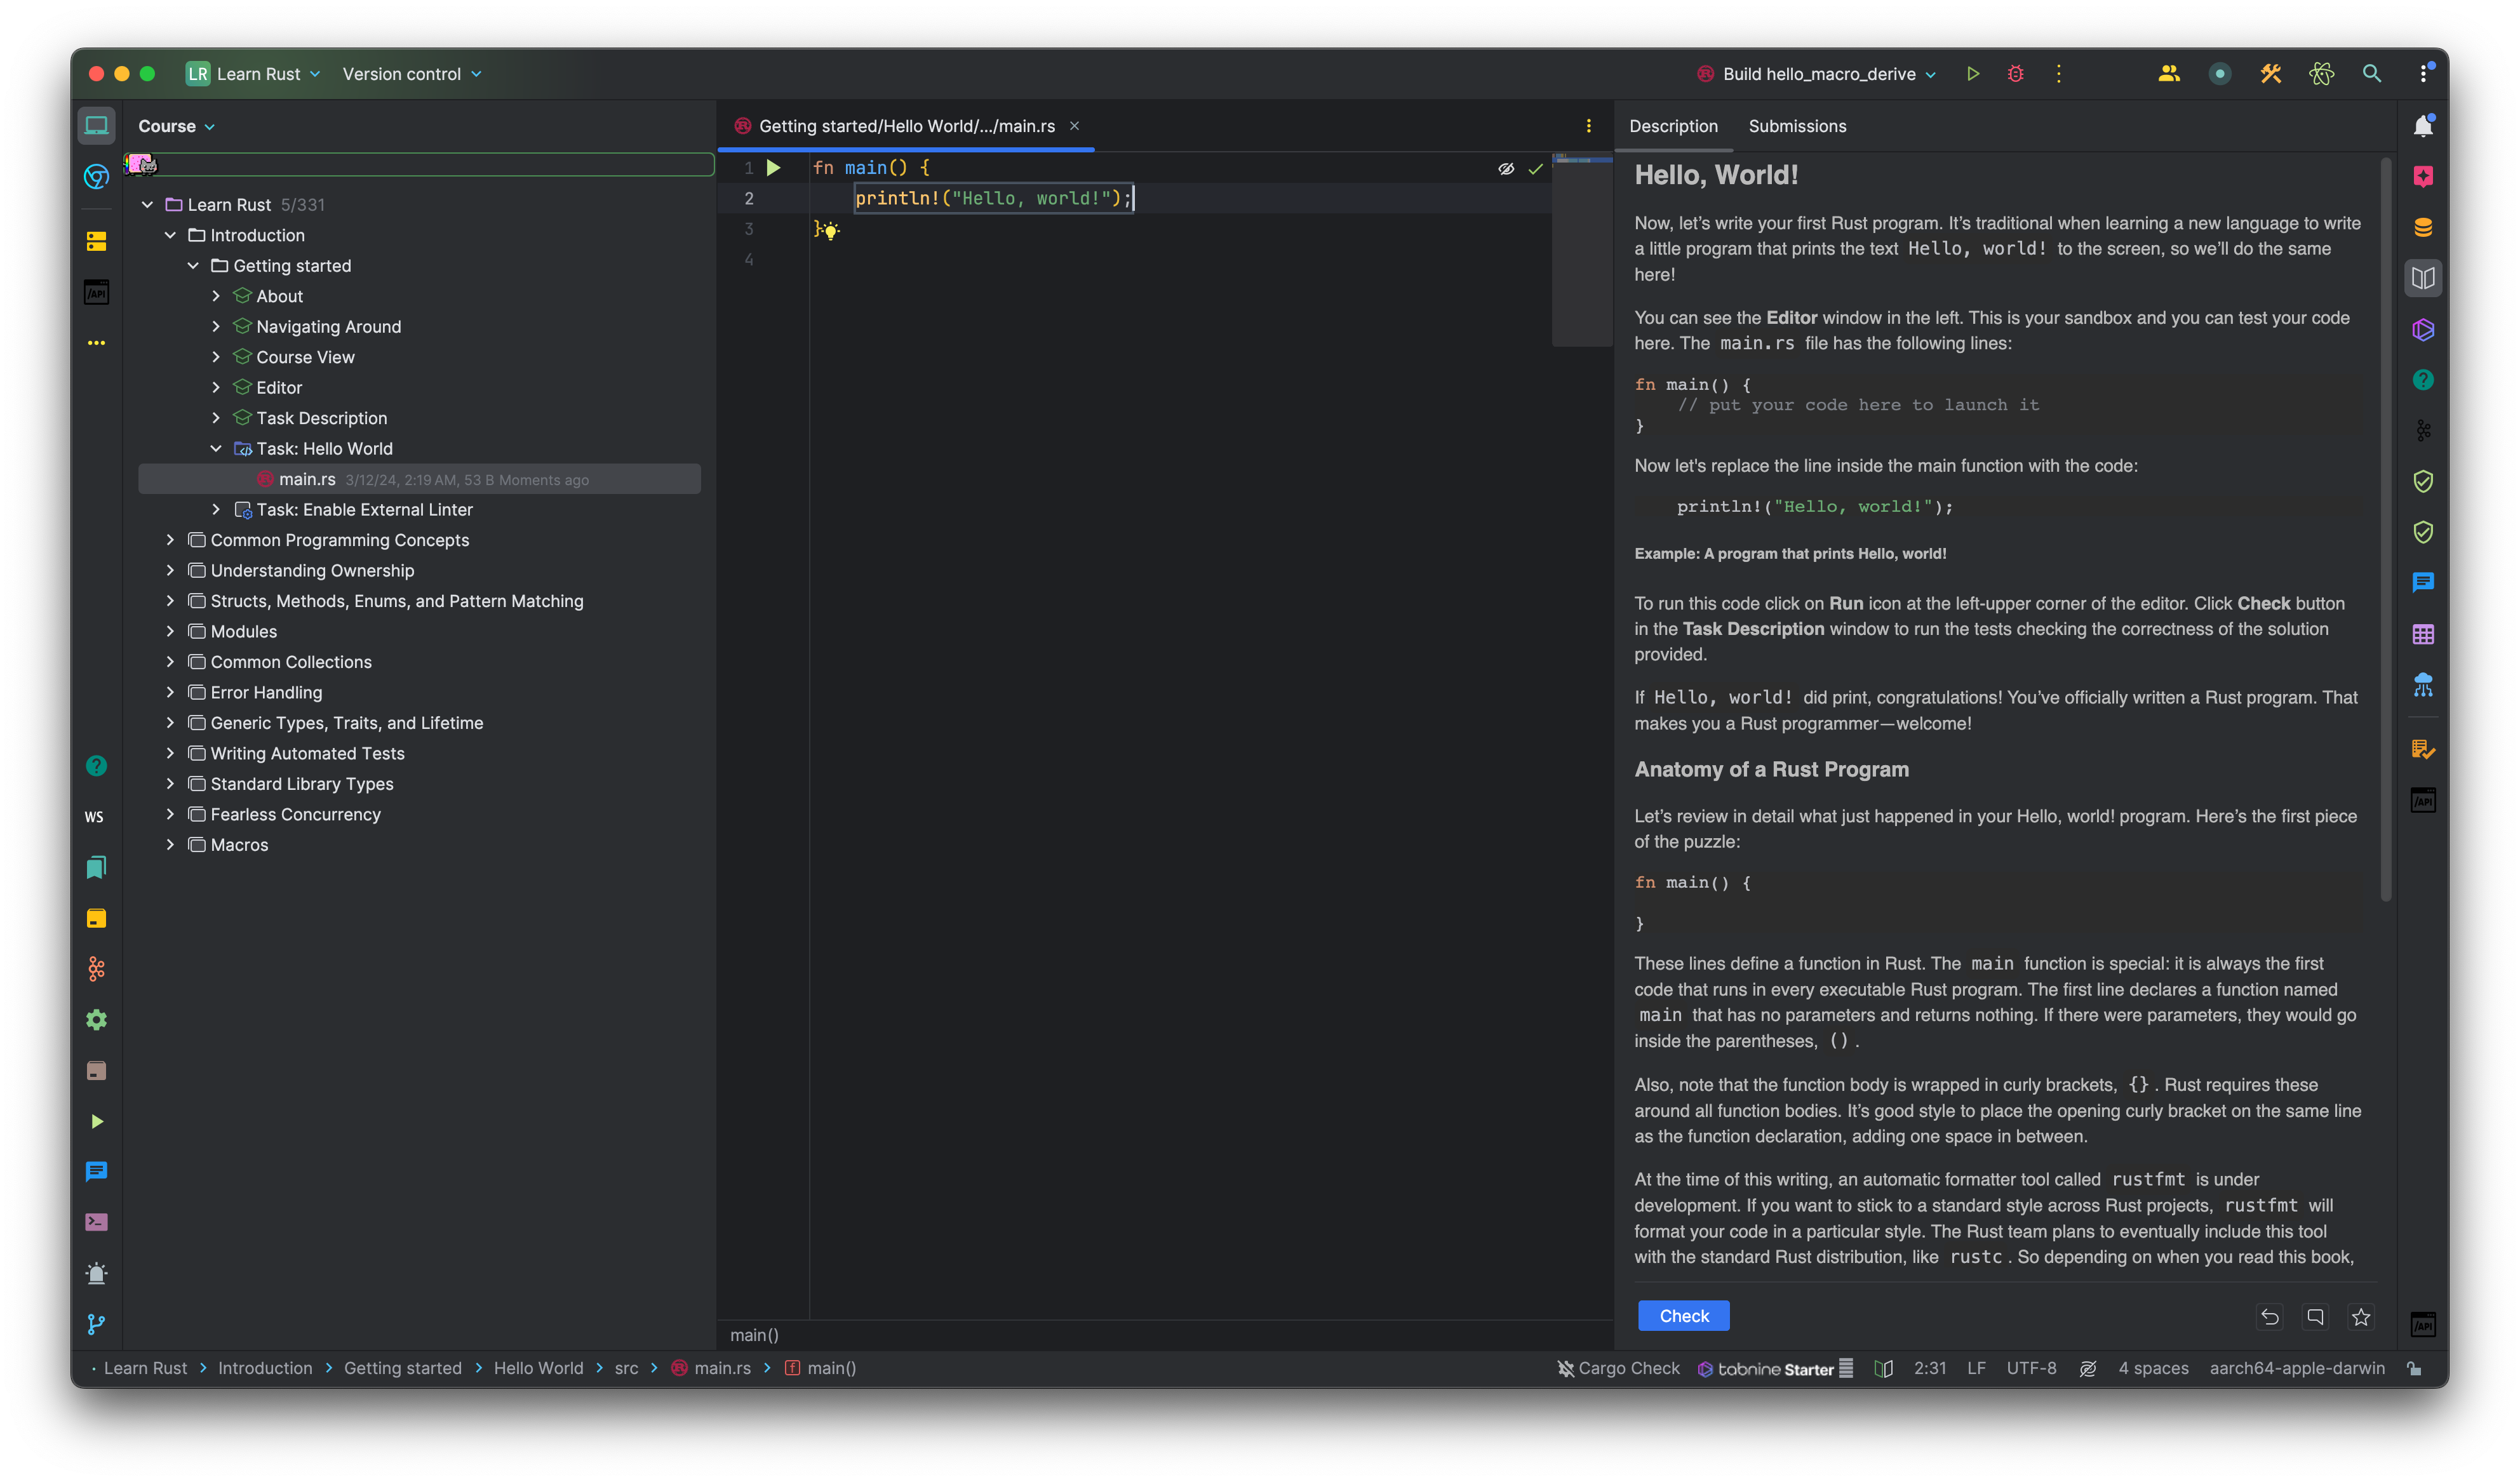Click the Reset task undo icon
The image size is (2520, 1482).
(x=2269, y=1317)
